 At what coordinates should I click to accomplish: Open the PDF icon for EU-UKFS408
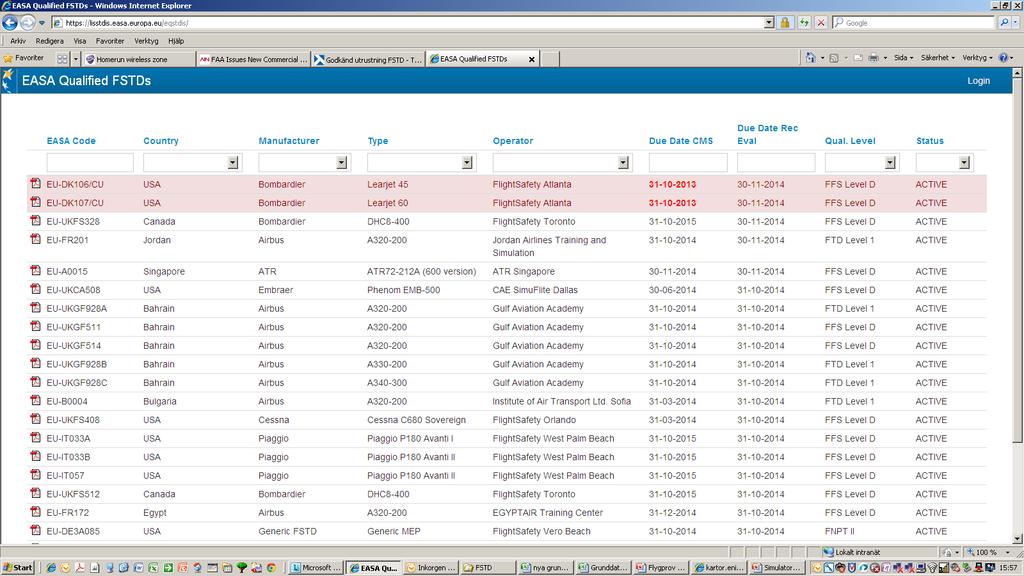pos(35,419)
